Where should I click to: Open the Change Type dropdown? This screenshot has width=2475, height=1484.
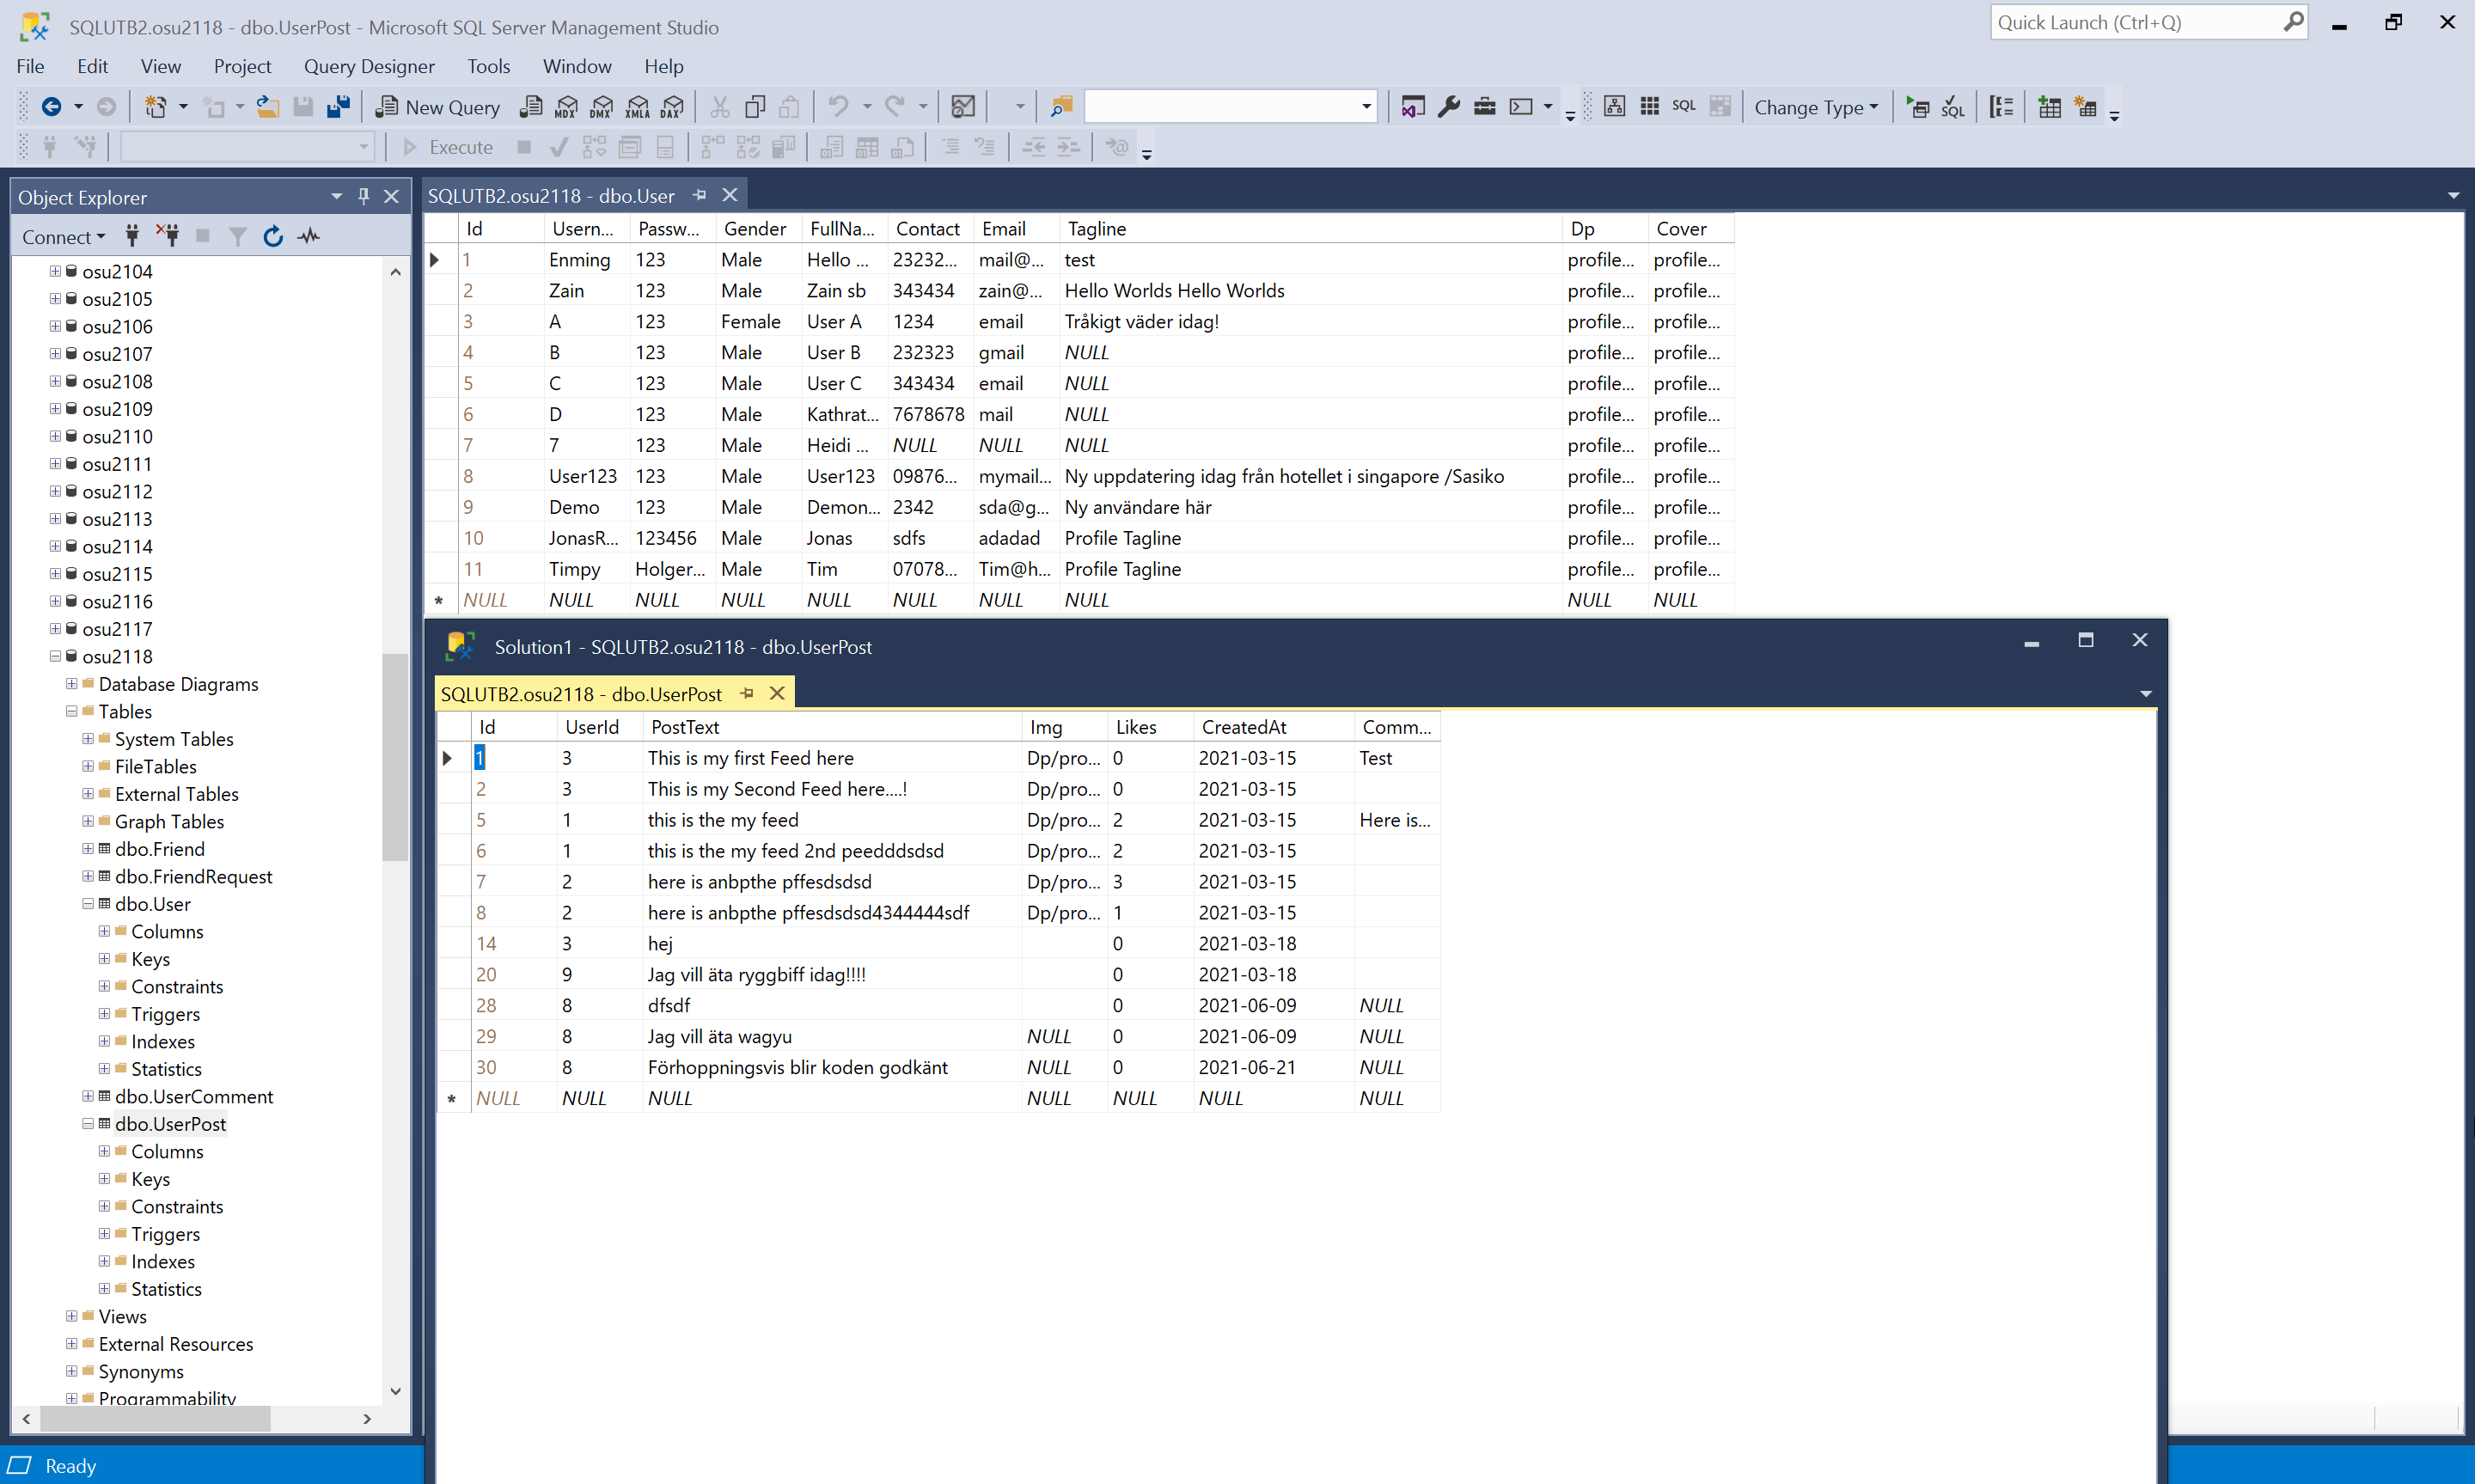click(x=1815, y=107)
